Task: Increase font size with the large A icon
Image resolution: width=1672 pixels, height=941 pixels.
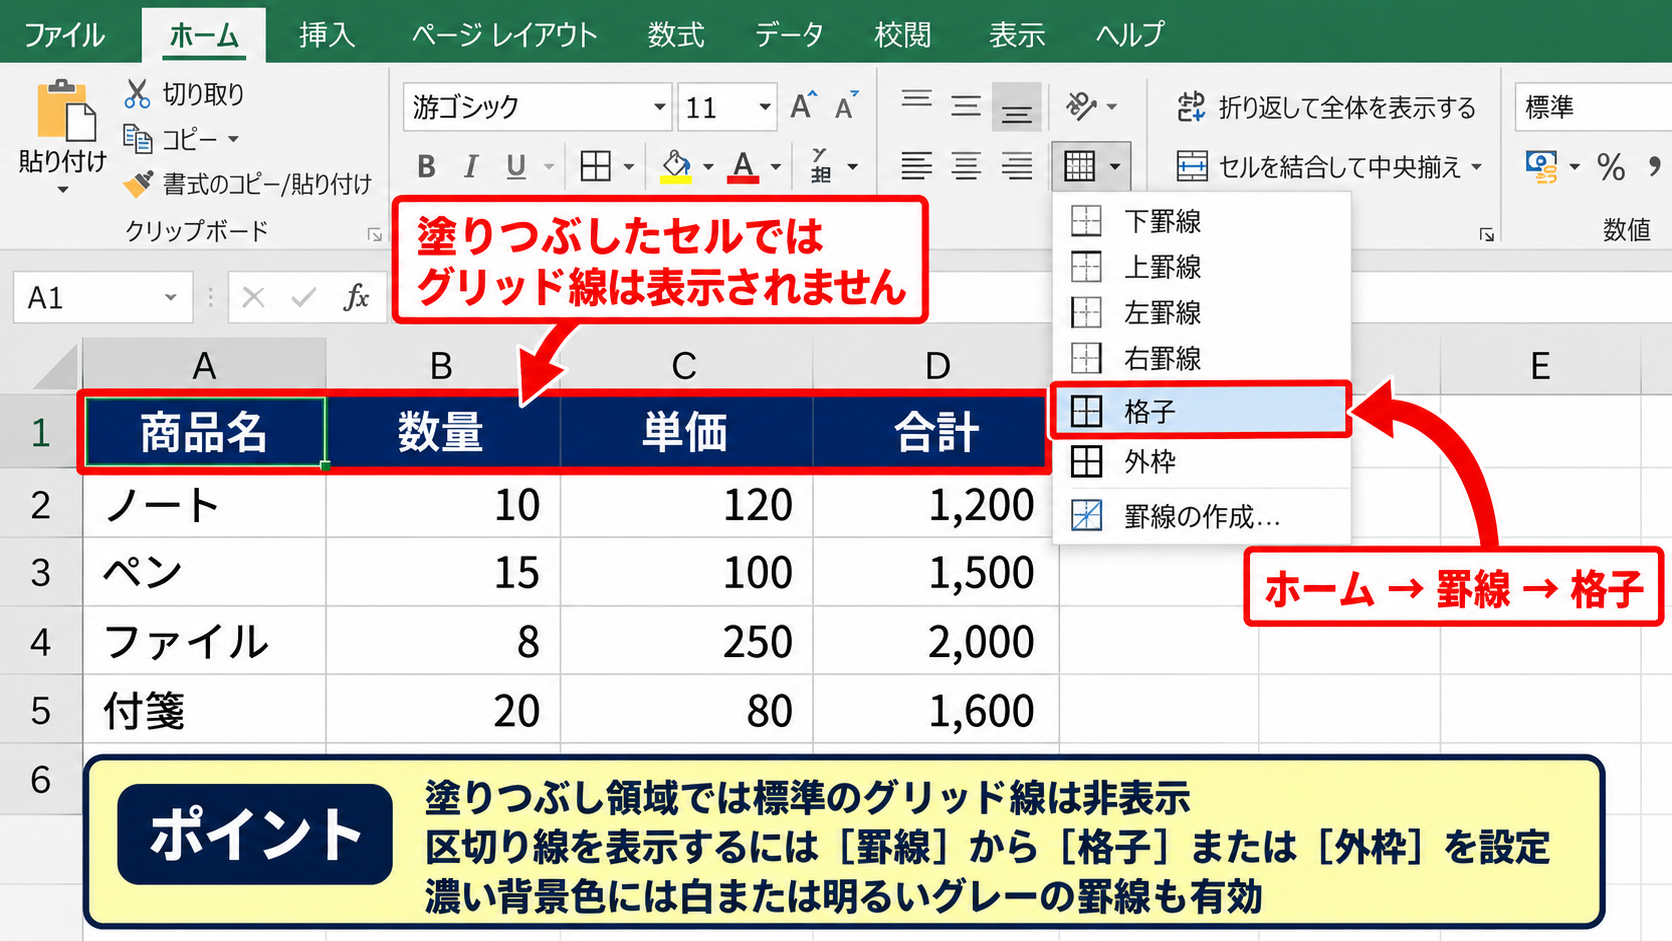Action: pyautogui.click(x=803, y=106)
